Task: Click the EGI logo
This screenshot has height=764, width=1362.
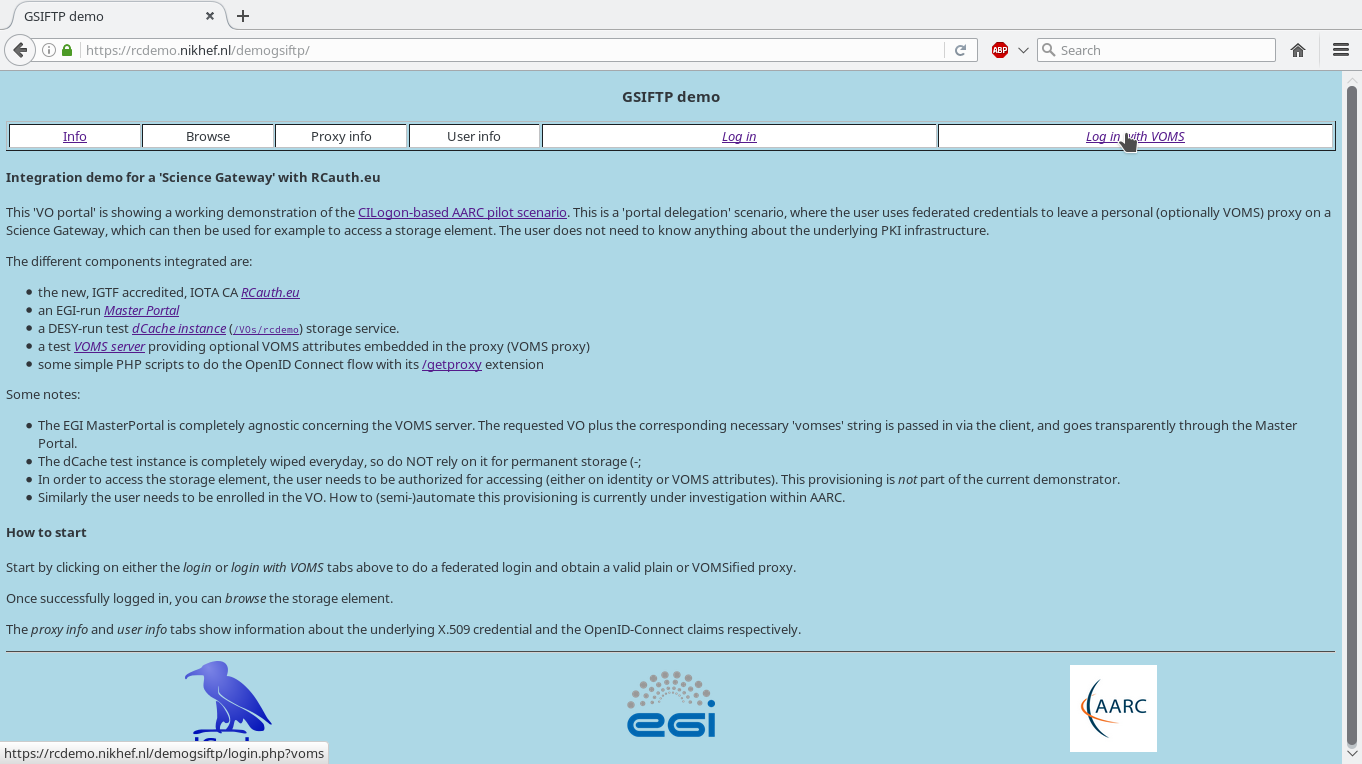Action: coord(671,704)
